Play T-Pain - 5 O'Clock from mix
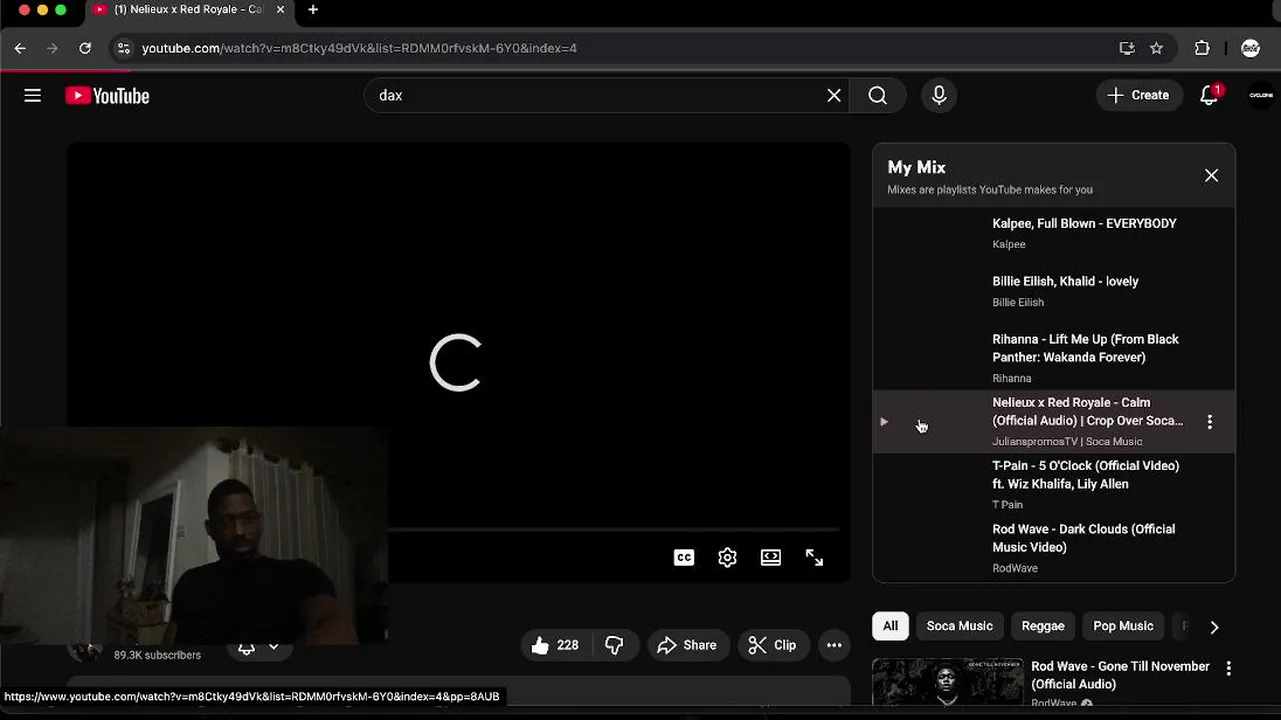 click(x=1054, y=484)
